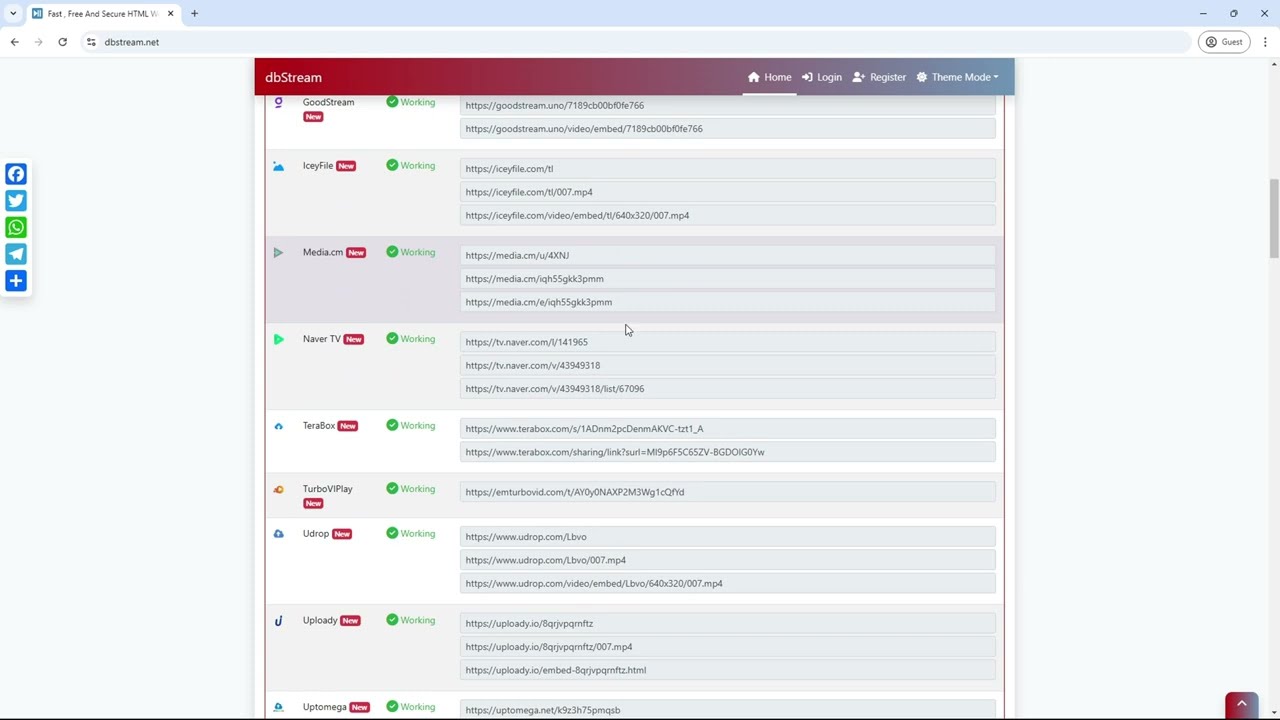Click the Naver TV green play icon
Screen dimensions: 1280x720
click(x=278, y=339)
